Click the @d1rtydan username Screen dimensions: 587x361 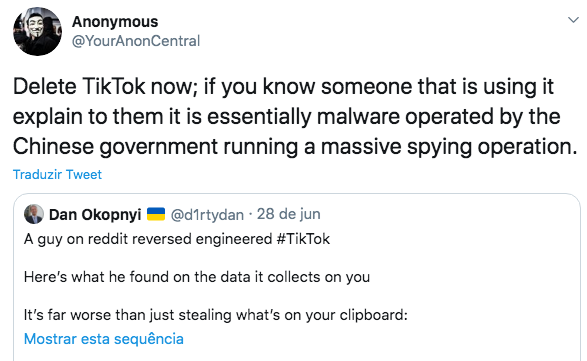(207, 215)
